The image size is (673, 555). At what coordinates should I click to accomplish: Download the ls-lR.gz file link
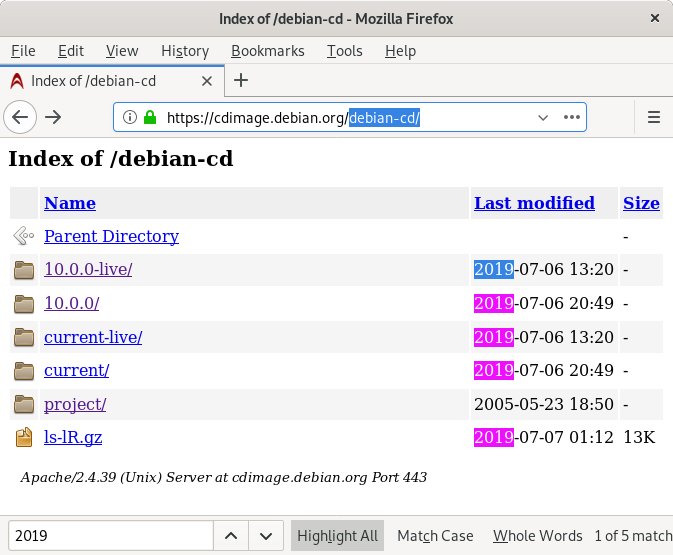(73, 437)
